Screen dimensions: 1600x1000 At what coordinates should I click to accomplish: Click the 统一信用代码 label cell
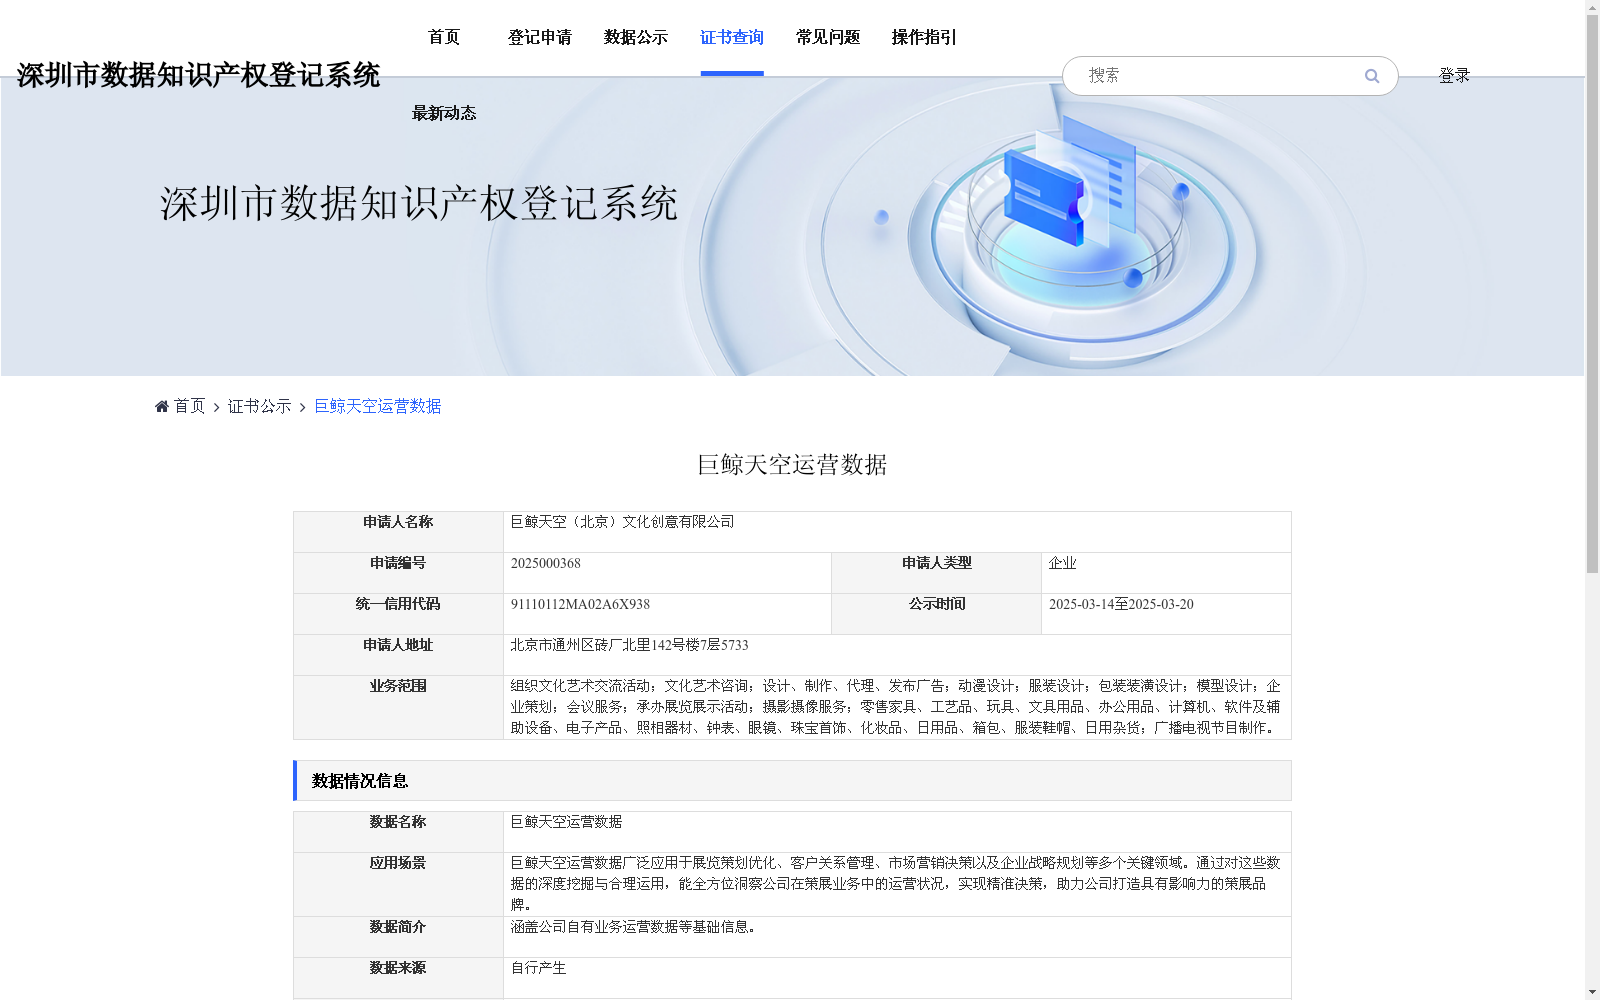point(398,614)
